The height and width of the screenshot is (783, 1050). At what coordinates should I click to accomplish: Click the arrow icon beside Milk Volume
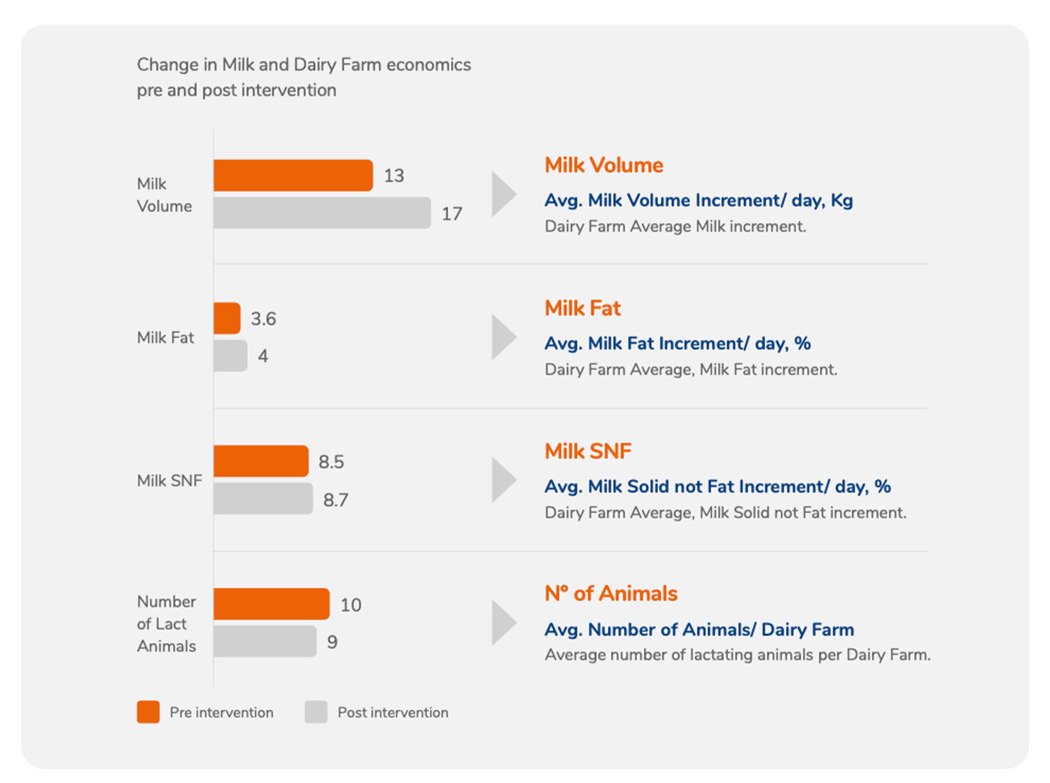click(504, 194)
